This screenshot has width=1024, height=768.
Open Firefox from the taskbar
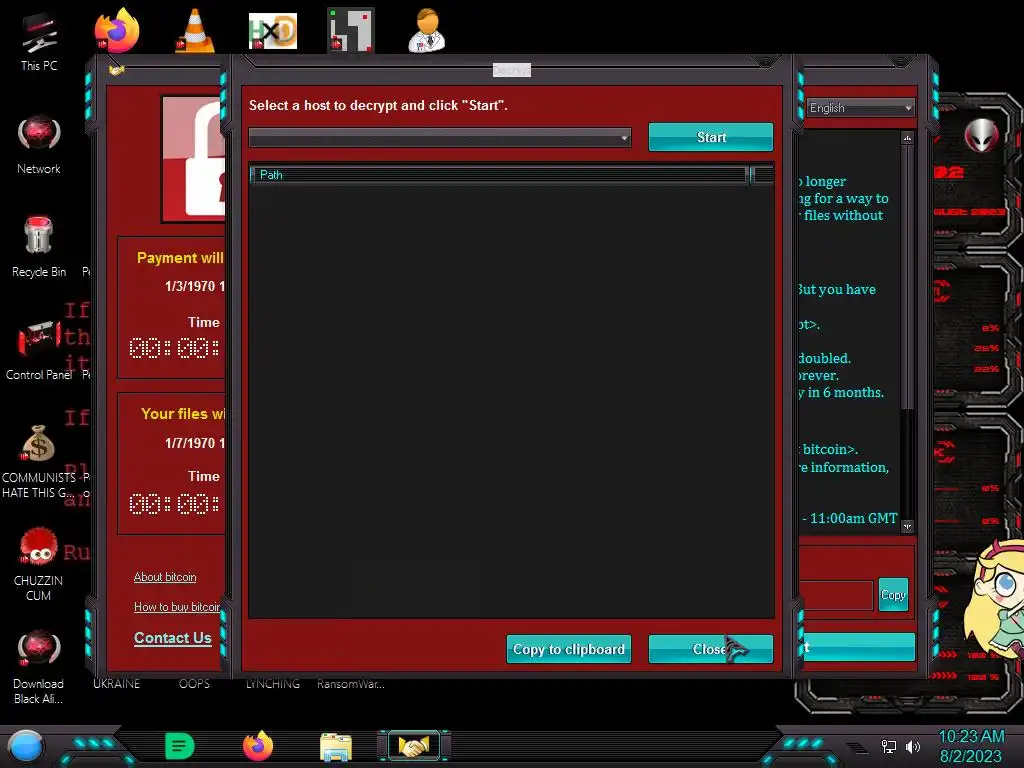pyautogui.click(x=258, y=746)
